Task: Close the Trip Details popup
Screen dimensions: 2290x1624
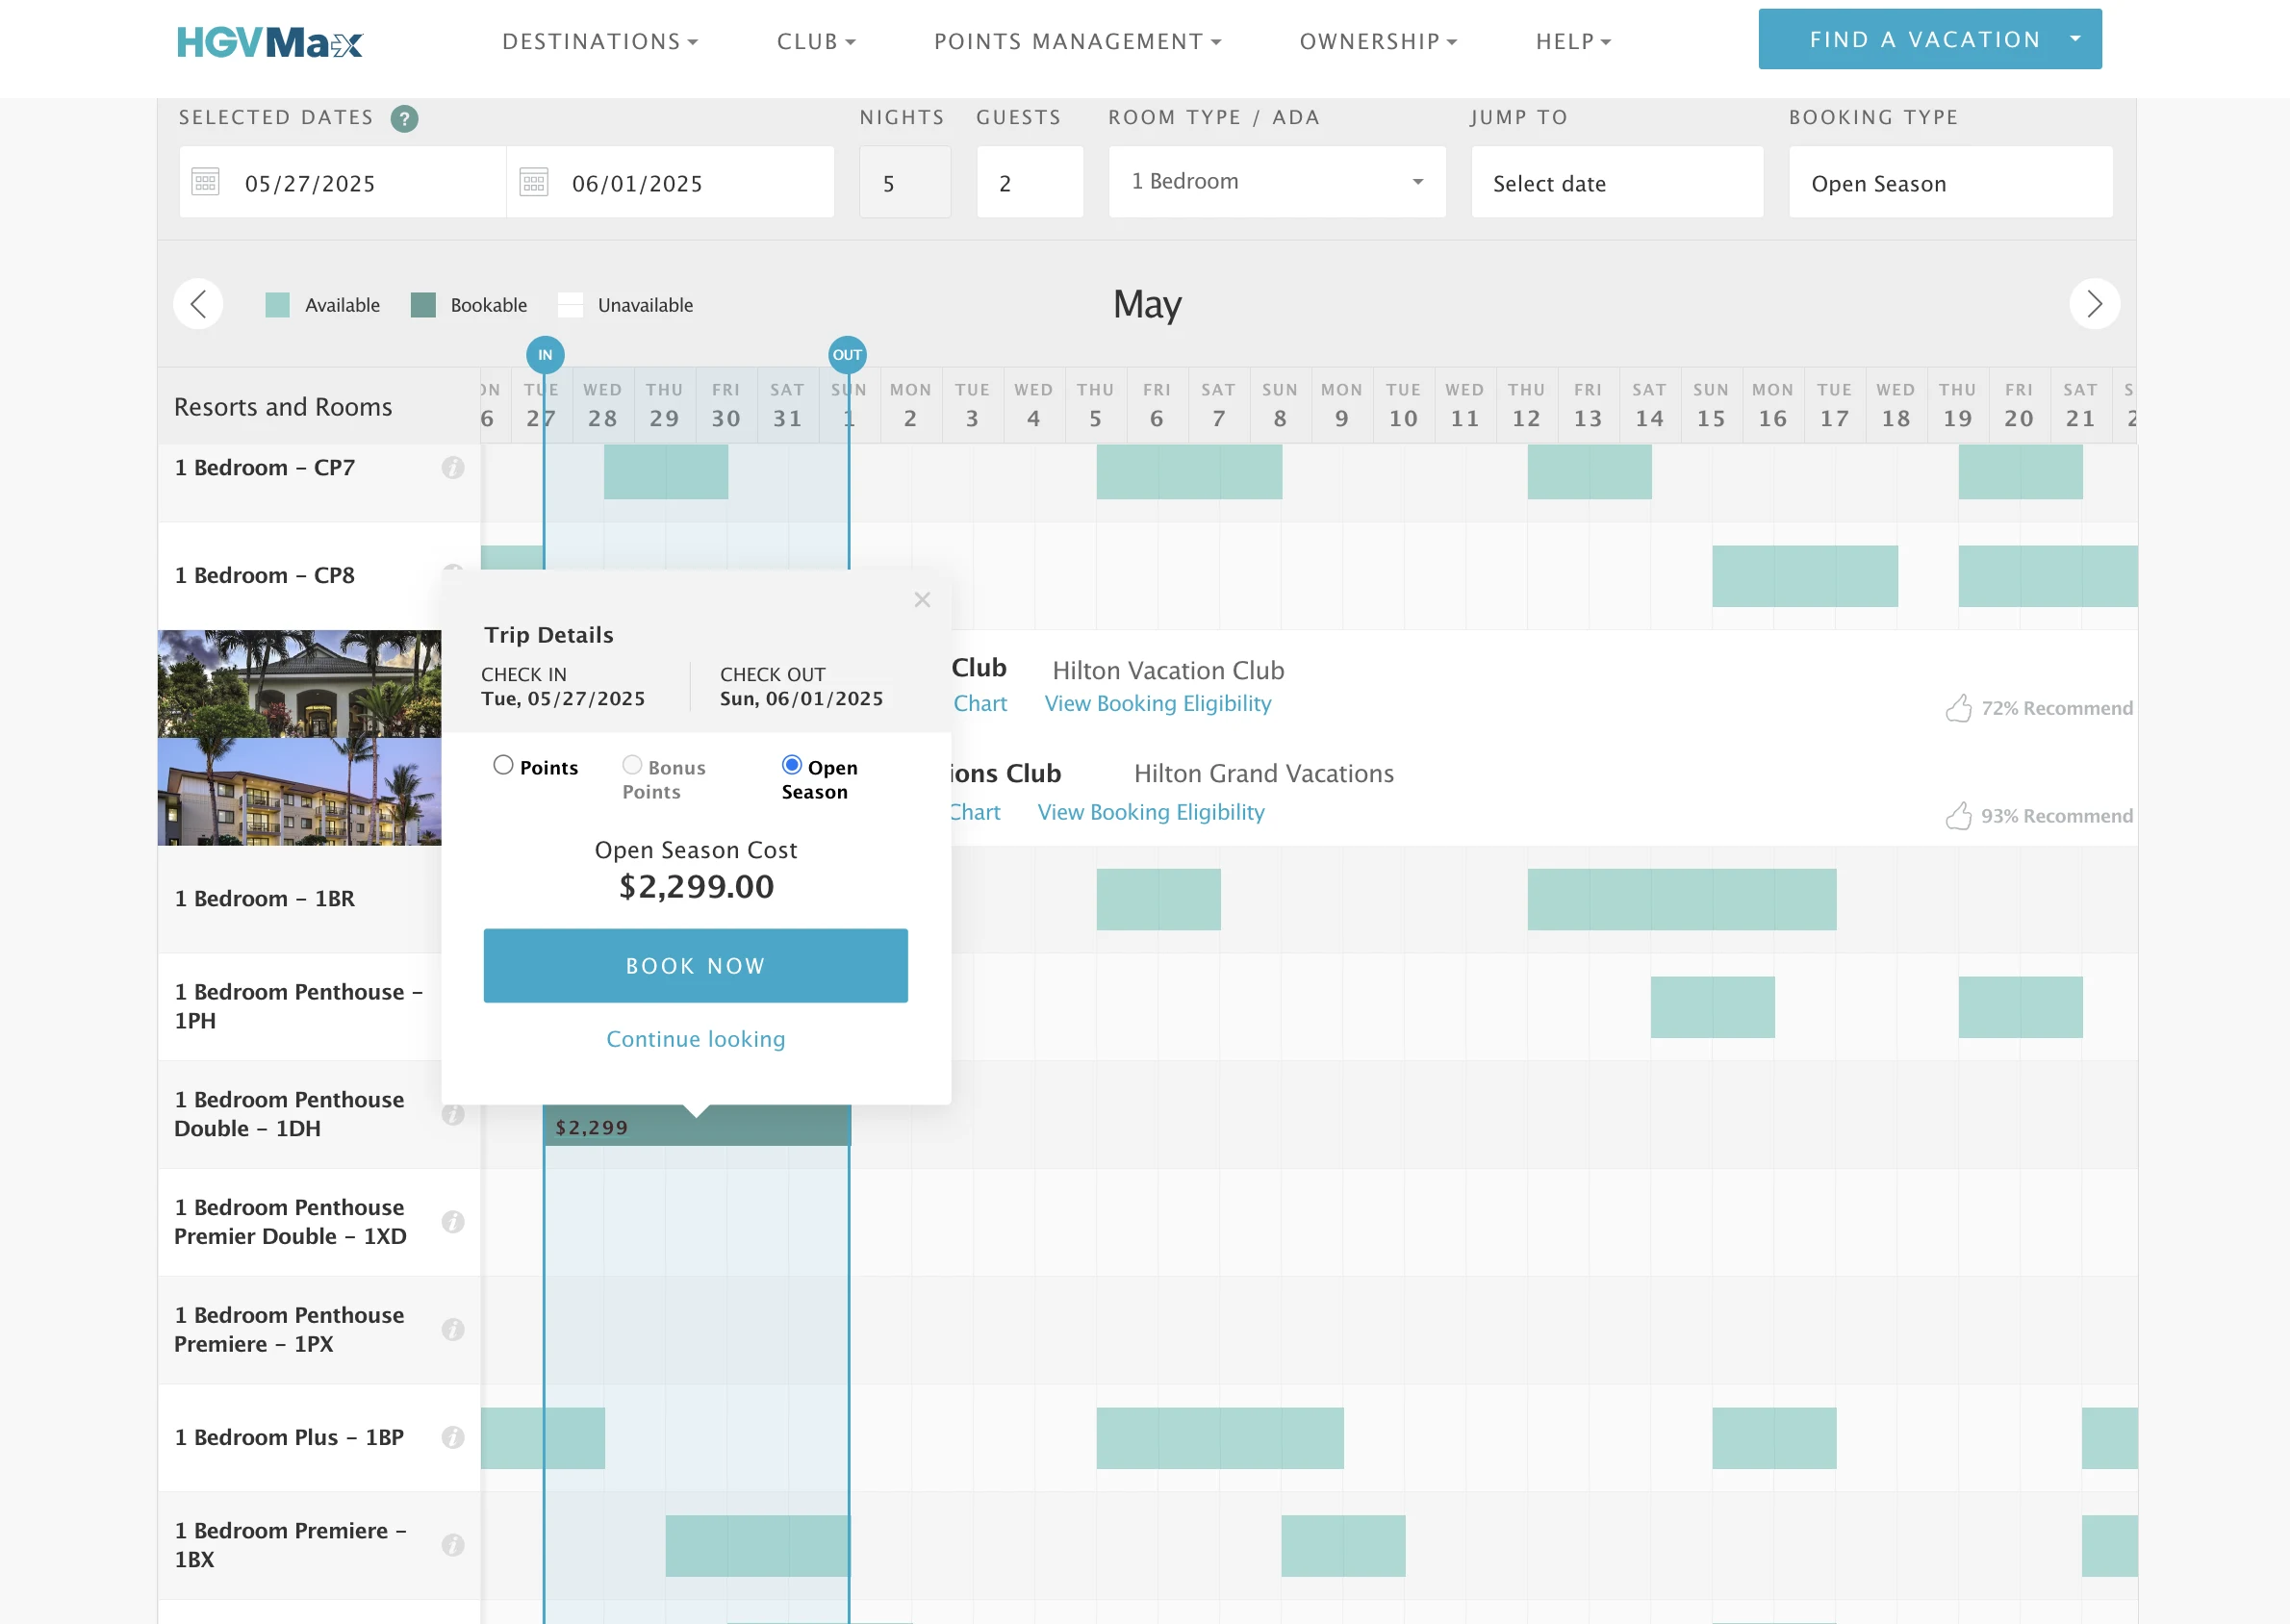Action: pyautogui.click(x=922, y=600)
